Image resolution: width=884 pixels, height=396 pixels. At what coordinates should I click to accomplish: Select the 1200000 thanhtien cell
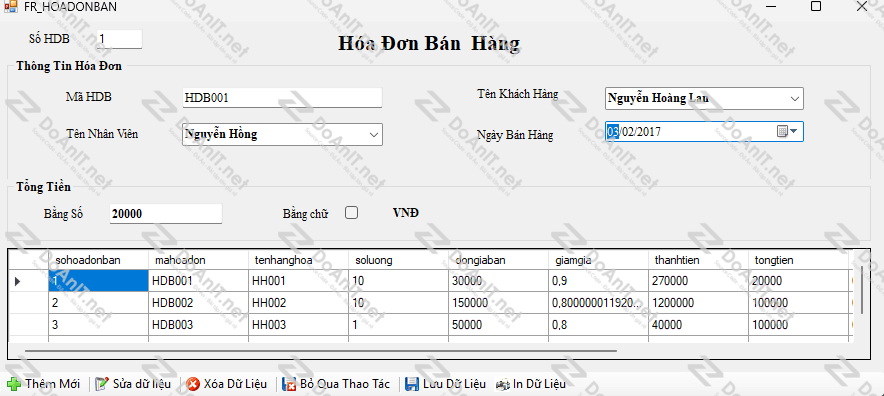coord(699,303)
